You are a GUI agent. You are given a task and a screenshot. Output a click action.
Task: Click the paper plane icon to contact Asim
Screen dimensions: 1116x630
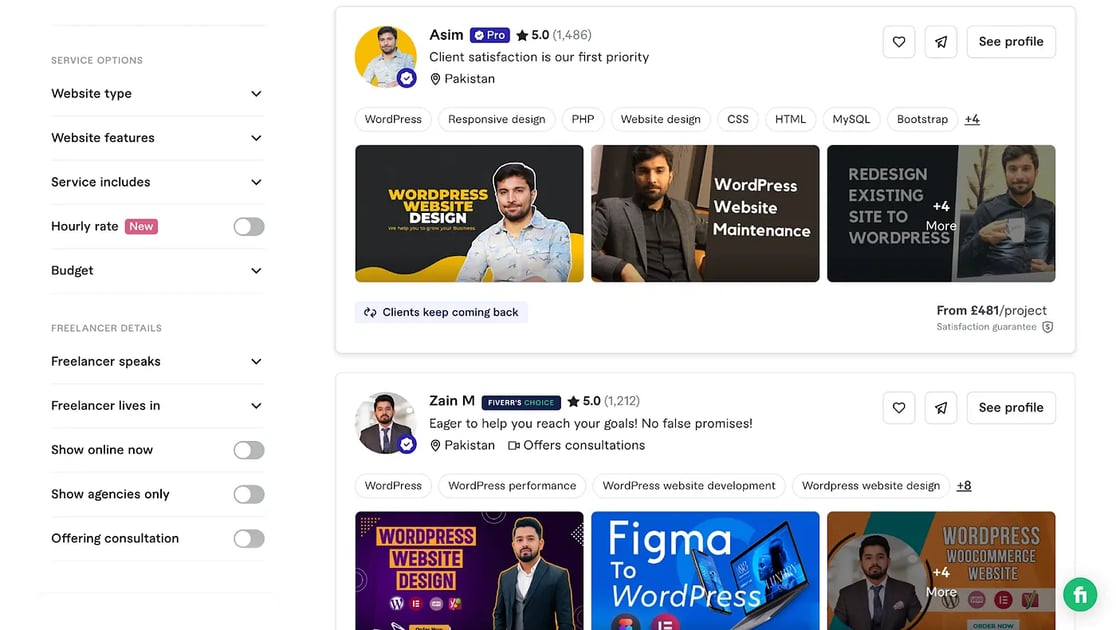click(940, 42)
